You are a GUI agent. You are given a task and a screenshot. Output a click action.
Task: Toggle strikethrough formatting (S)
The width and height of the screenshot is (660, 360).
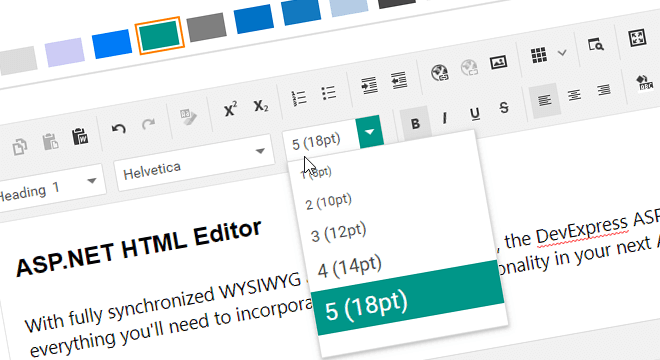point(504,108)
